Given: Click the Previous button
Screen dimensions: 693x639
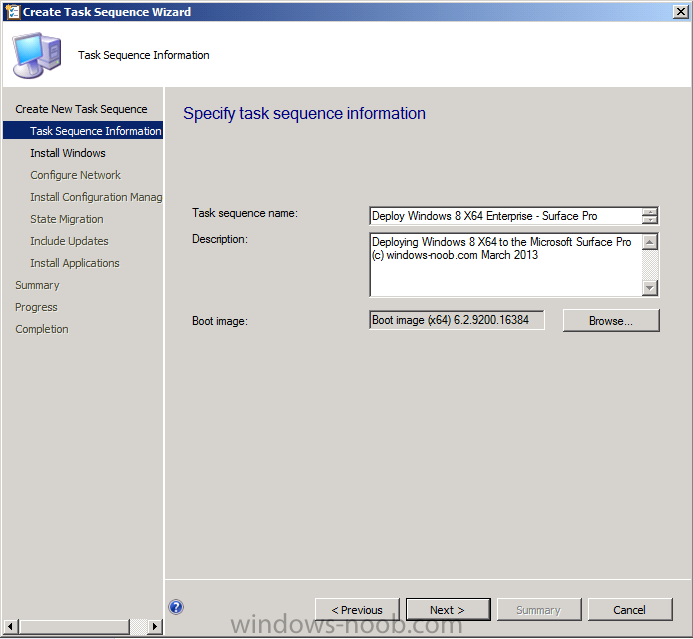Looking at the screenshot, I should [357, 610].
